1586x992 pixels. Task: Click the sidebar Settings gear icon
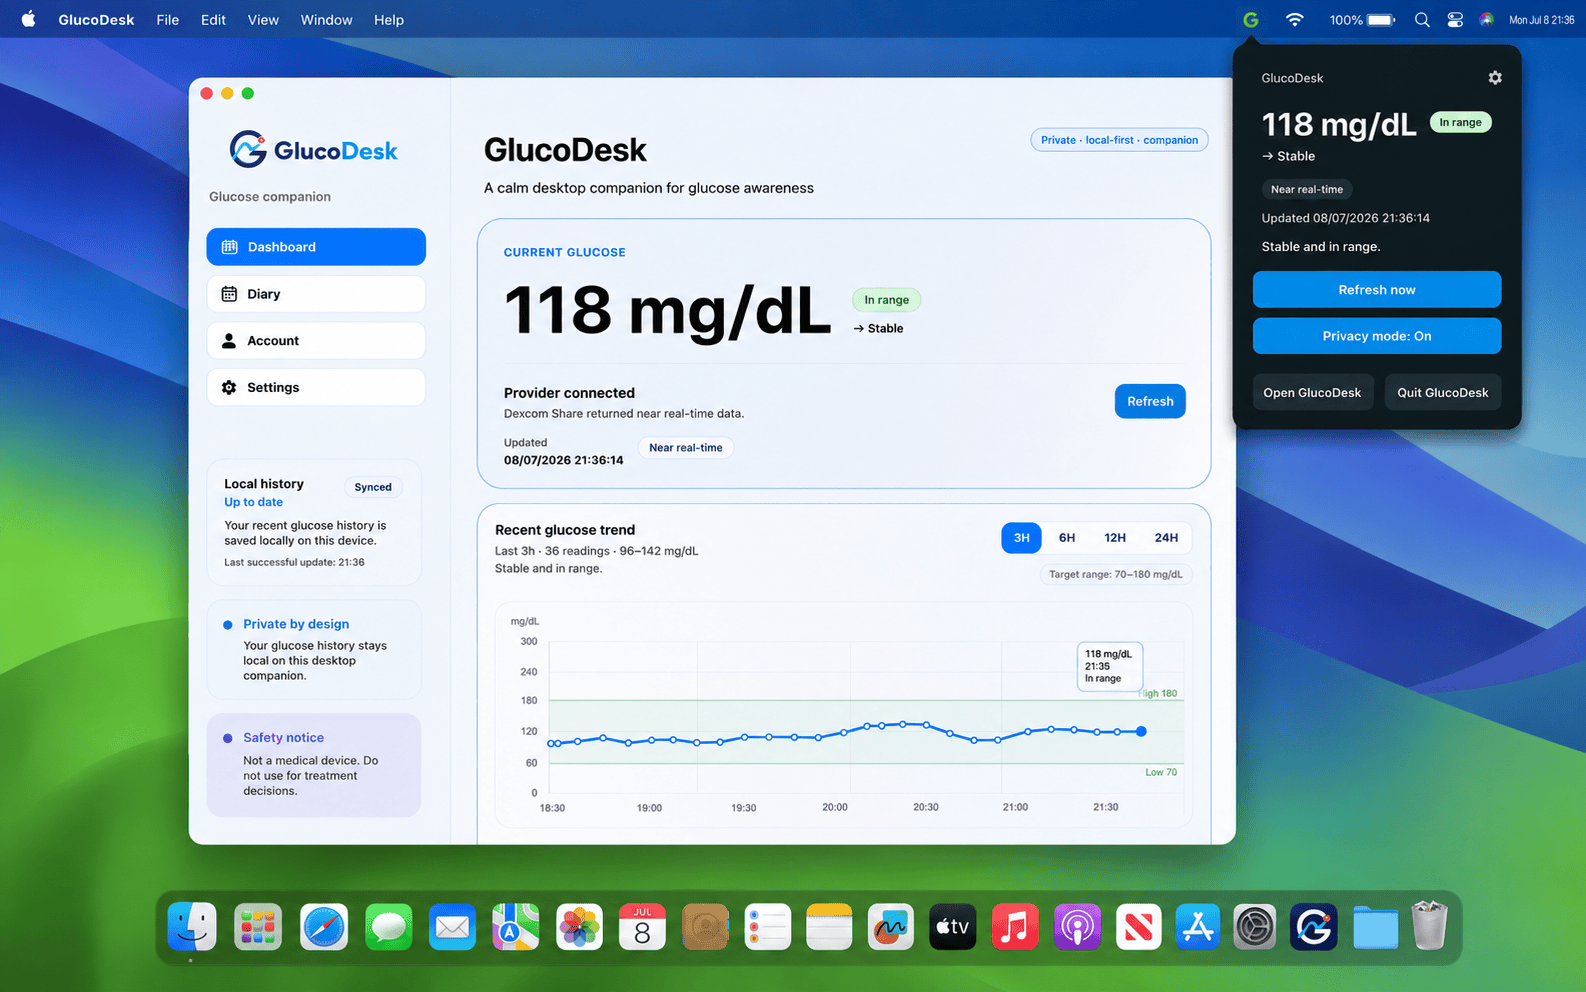(x=229, y=387)
